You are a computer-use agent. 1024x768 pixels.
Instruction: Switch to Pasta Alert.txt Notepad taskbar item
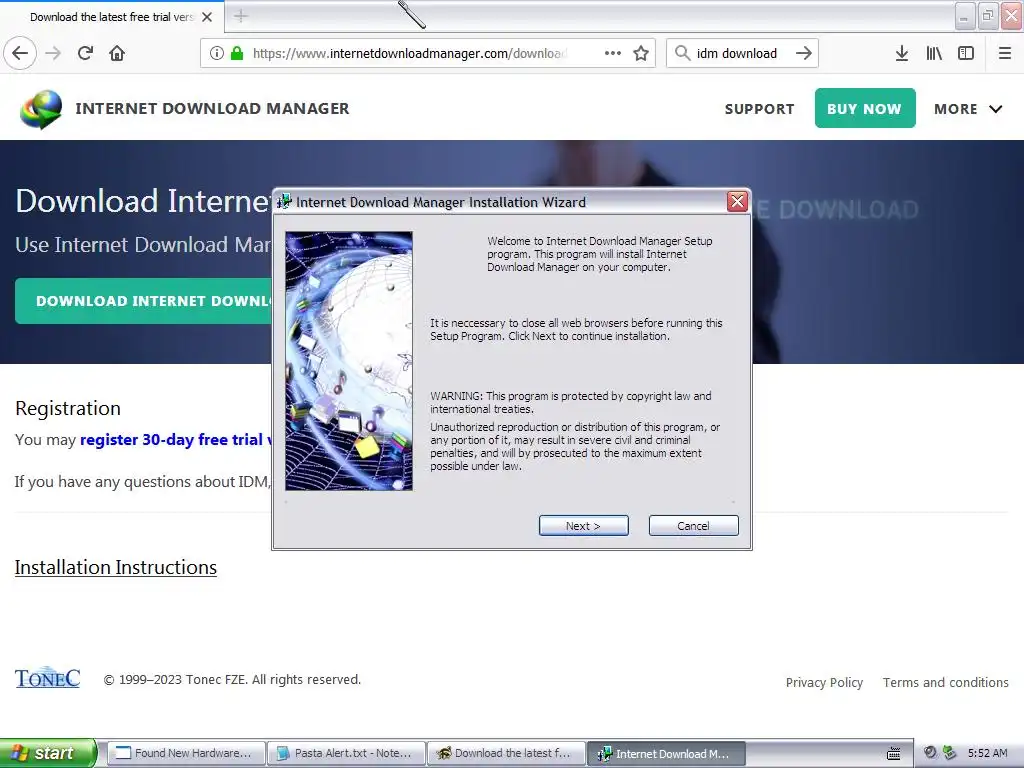(347, 753)
